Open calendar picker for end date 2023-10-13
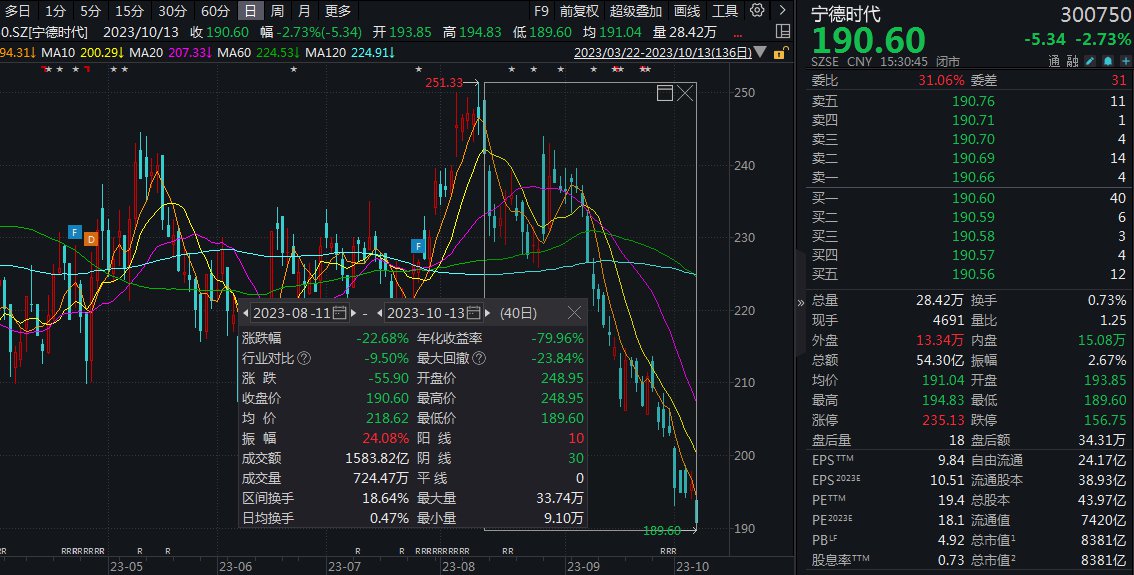 474,312
